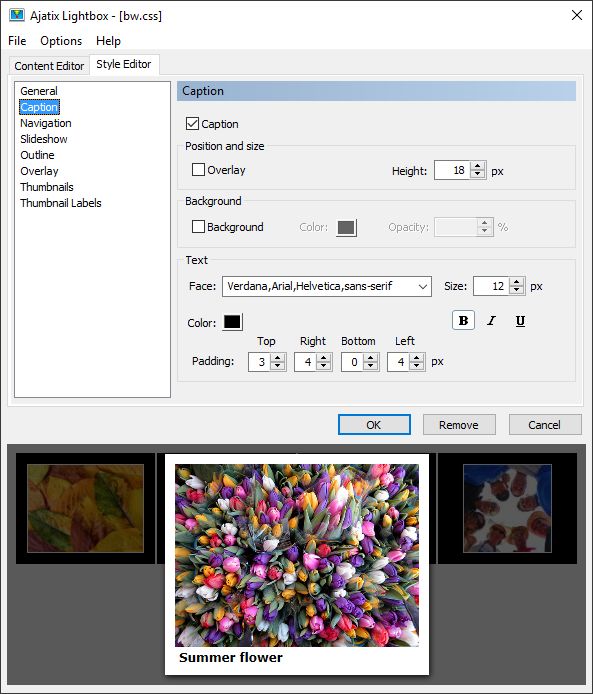Open the font Face dropdown
Viewport: 593px width, 694px height.
[327, 286]
